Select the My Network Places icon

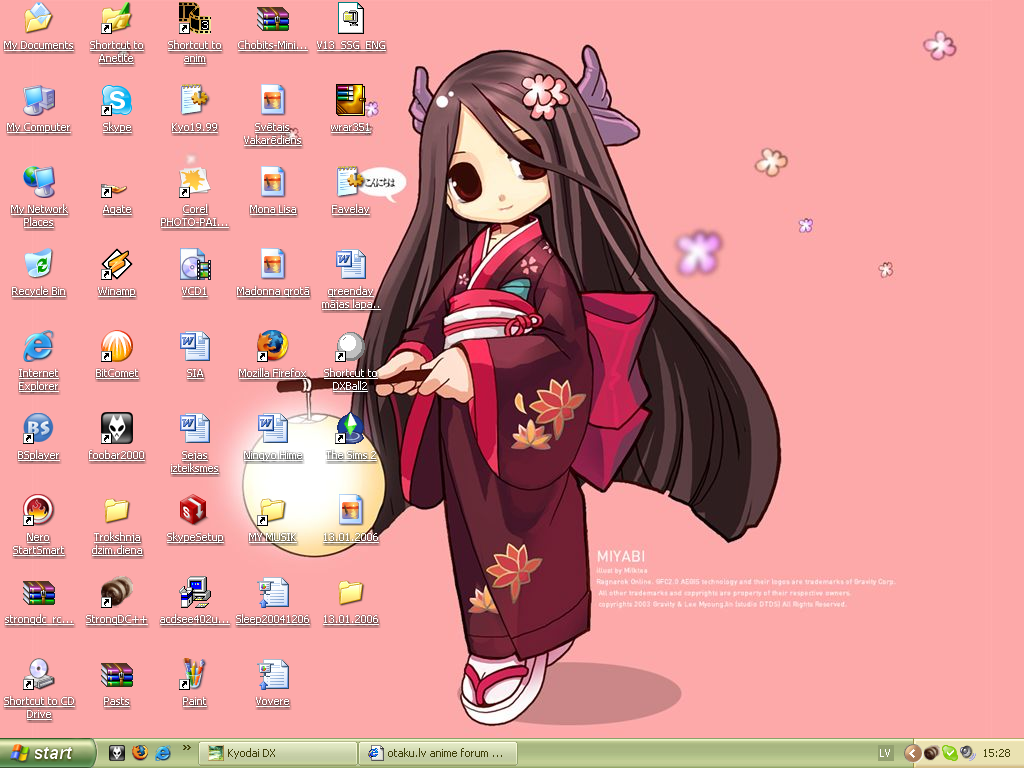39,182
